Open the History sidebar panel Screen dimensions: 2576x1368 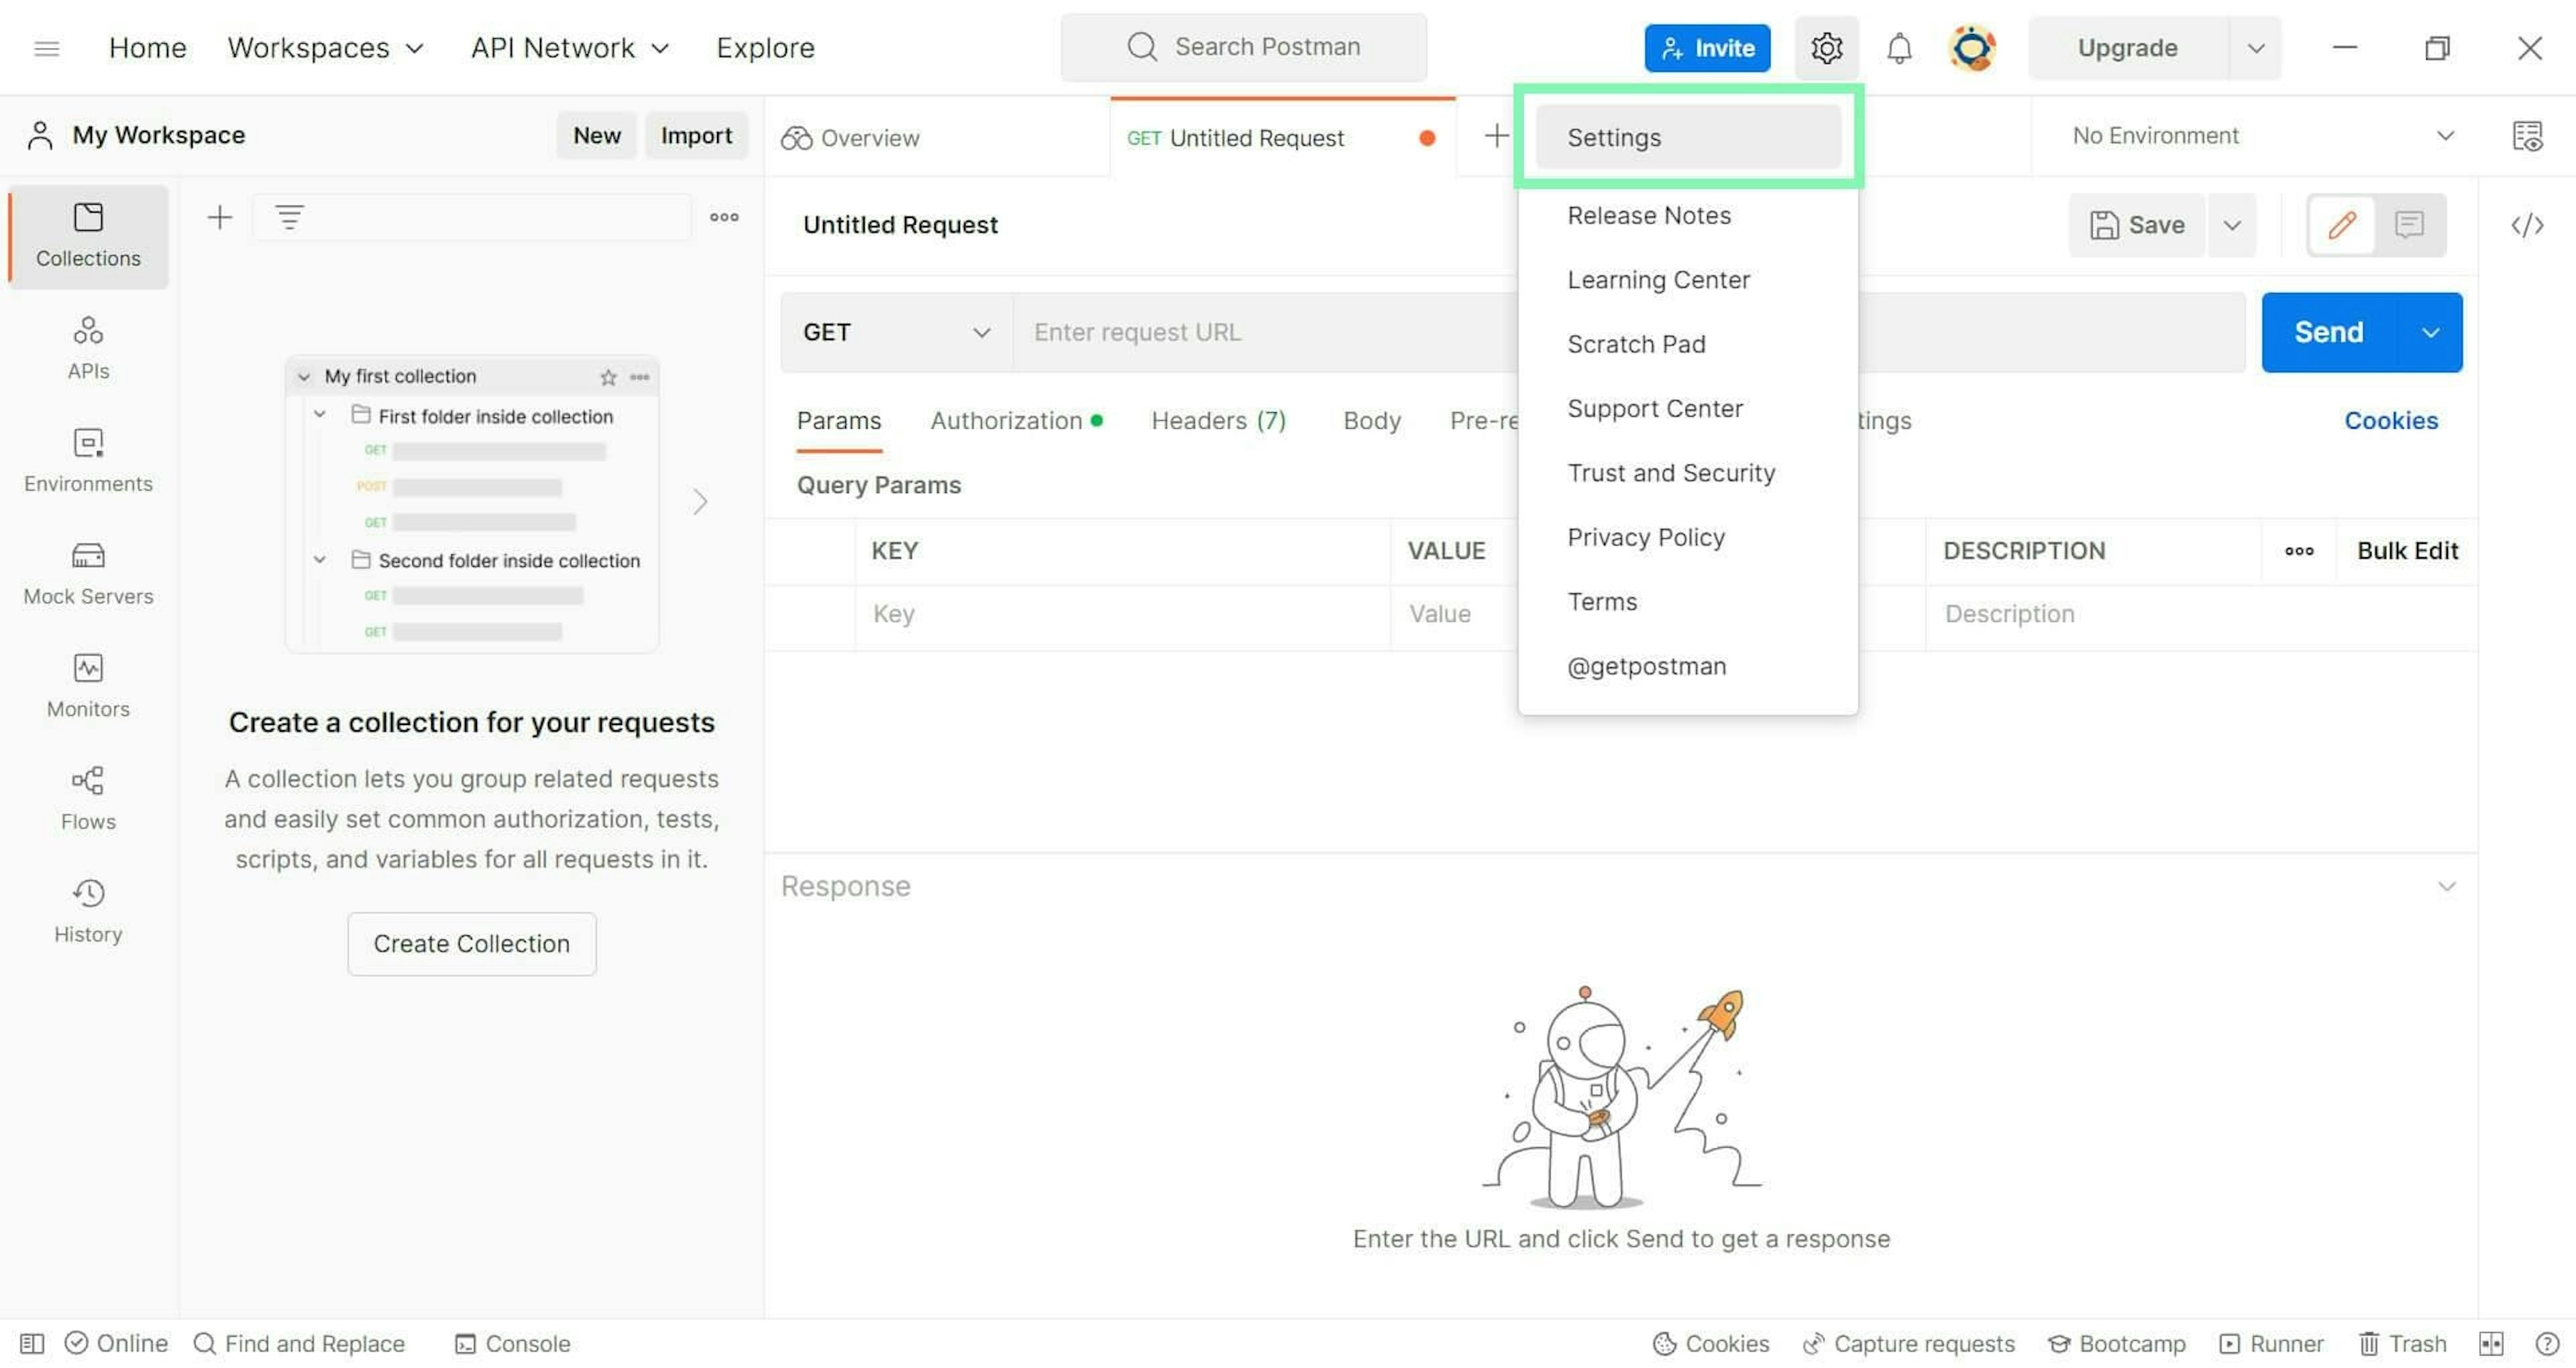[x=88, y=911]
